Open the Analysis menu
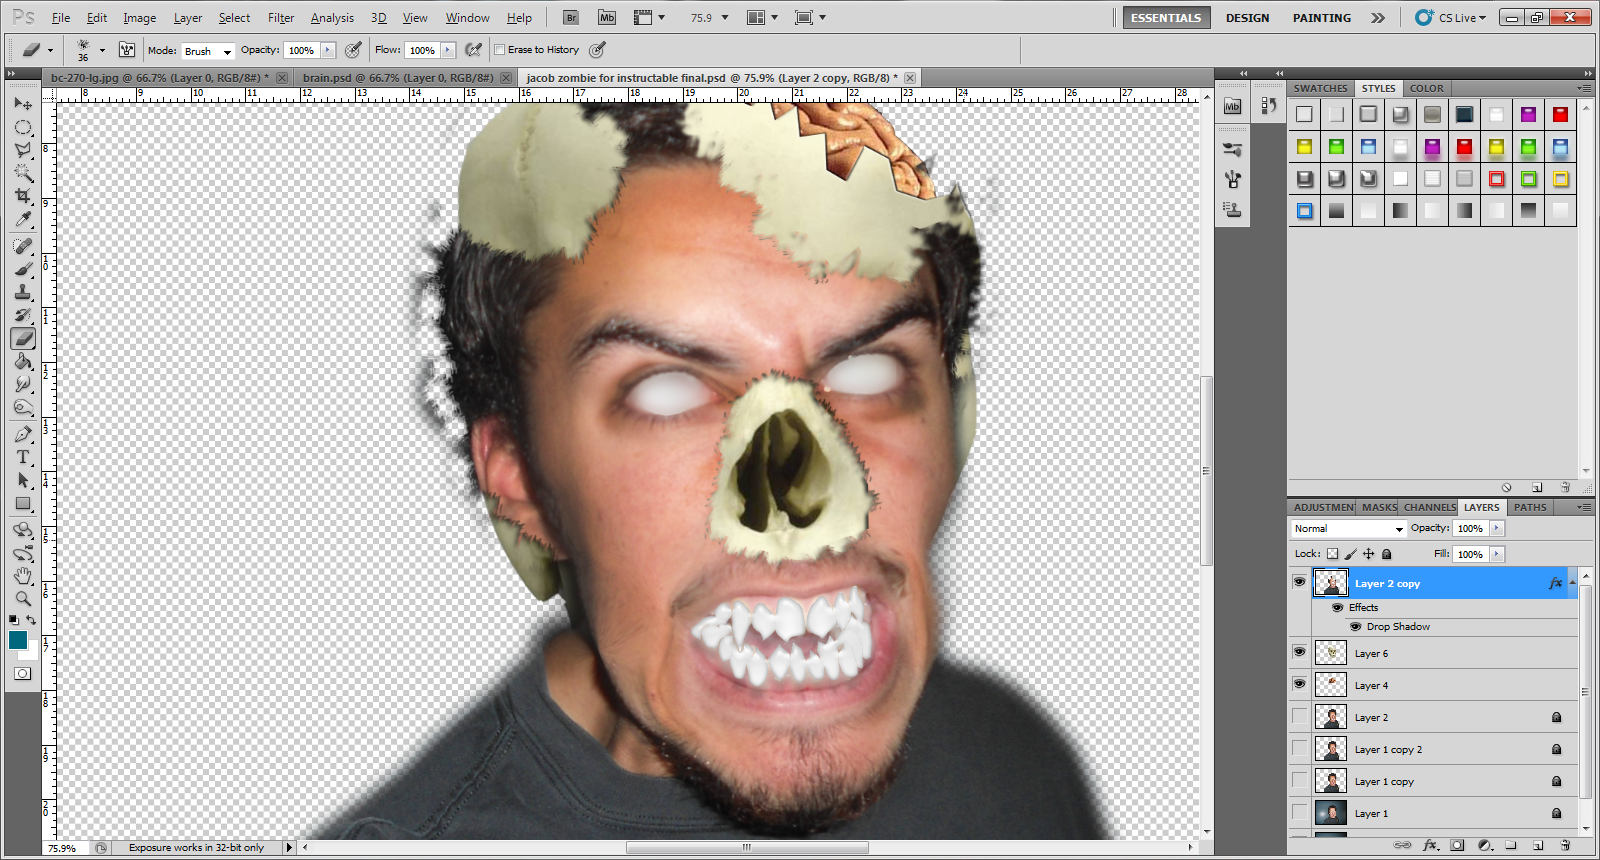The image size is (1600, 860). (332, 18)
